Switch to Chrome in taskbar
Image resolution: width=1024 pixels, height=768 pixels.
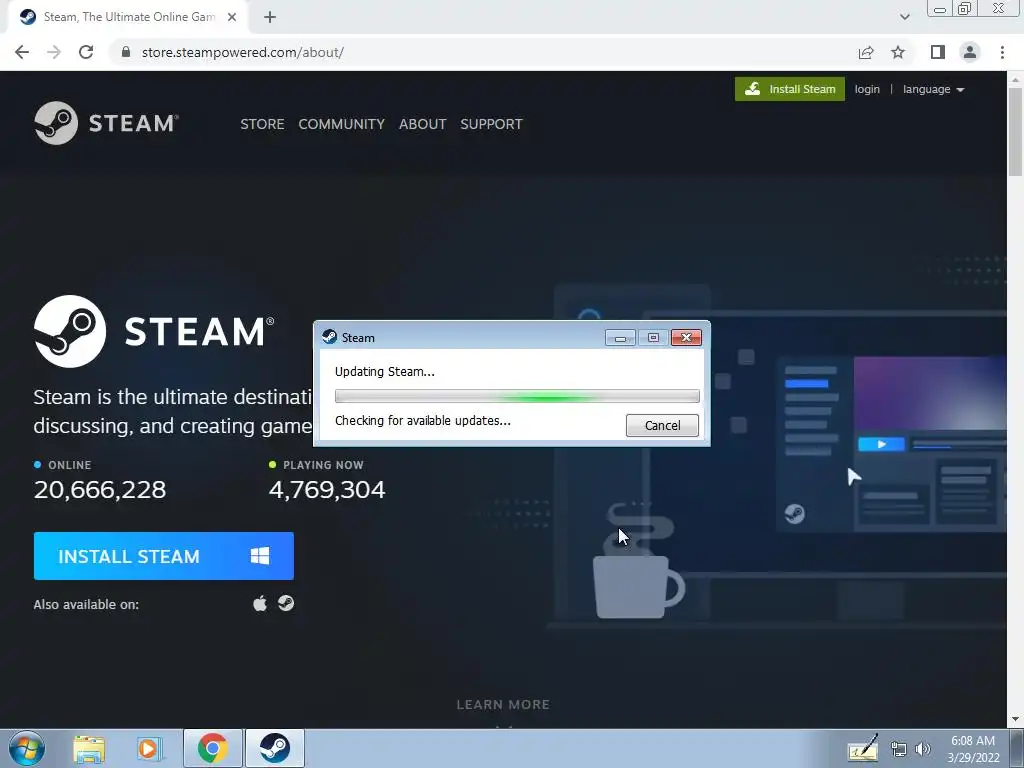(x=213, y=748)
